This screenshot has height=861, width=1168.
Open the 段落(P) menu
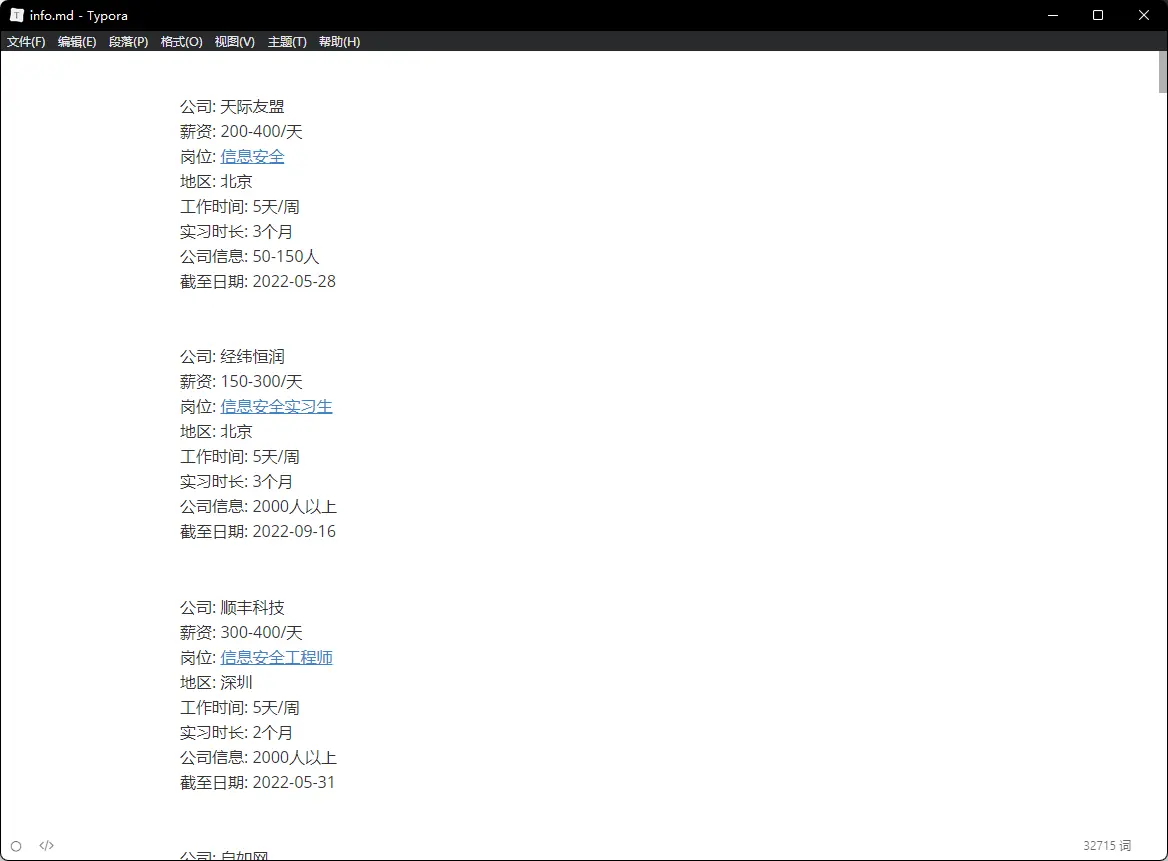[x=128, y=42]
